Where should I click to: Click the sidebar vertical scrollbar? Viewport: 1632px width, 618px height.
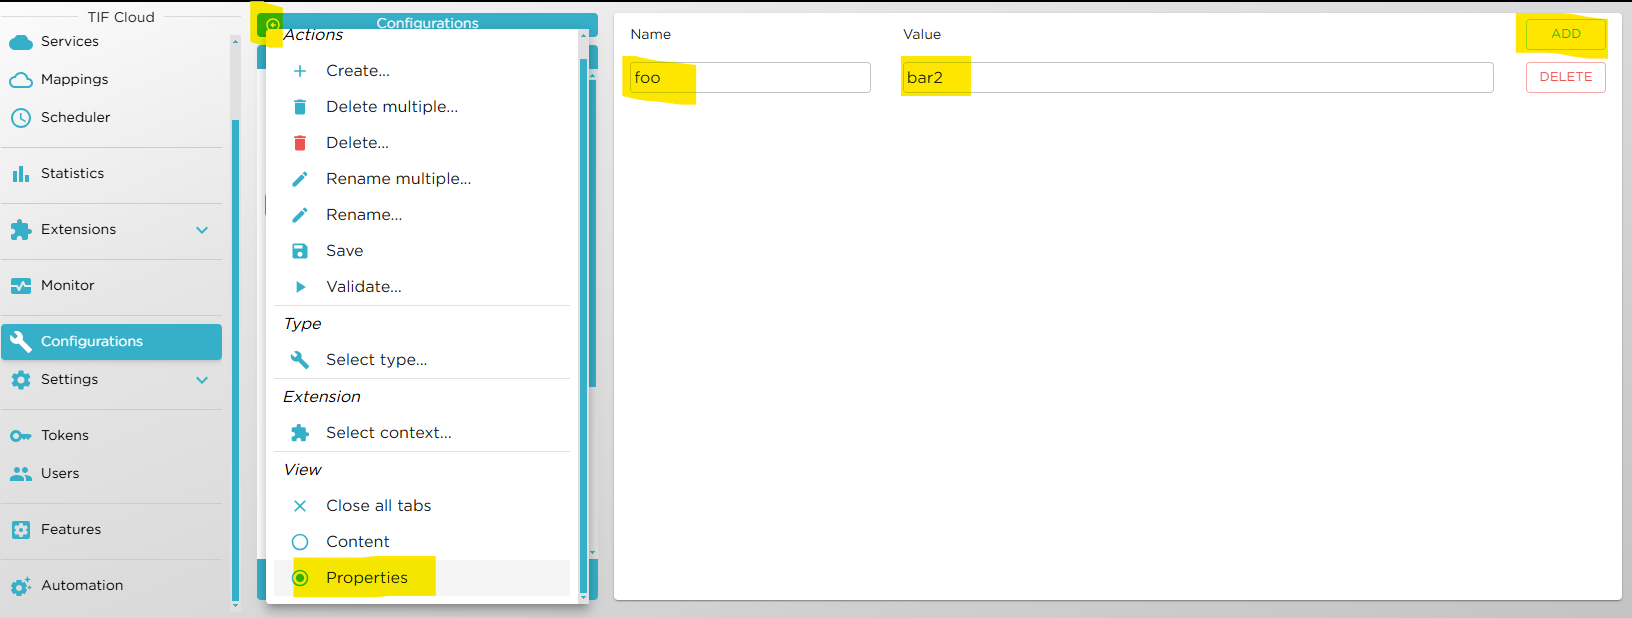point(235,360)
